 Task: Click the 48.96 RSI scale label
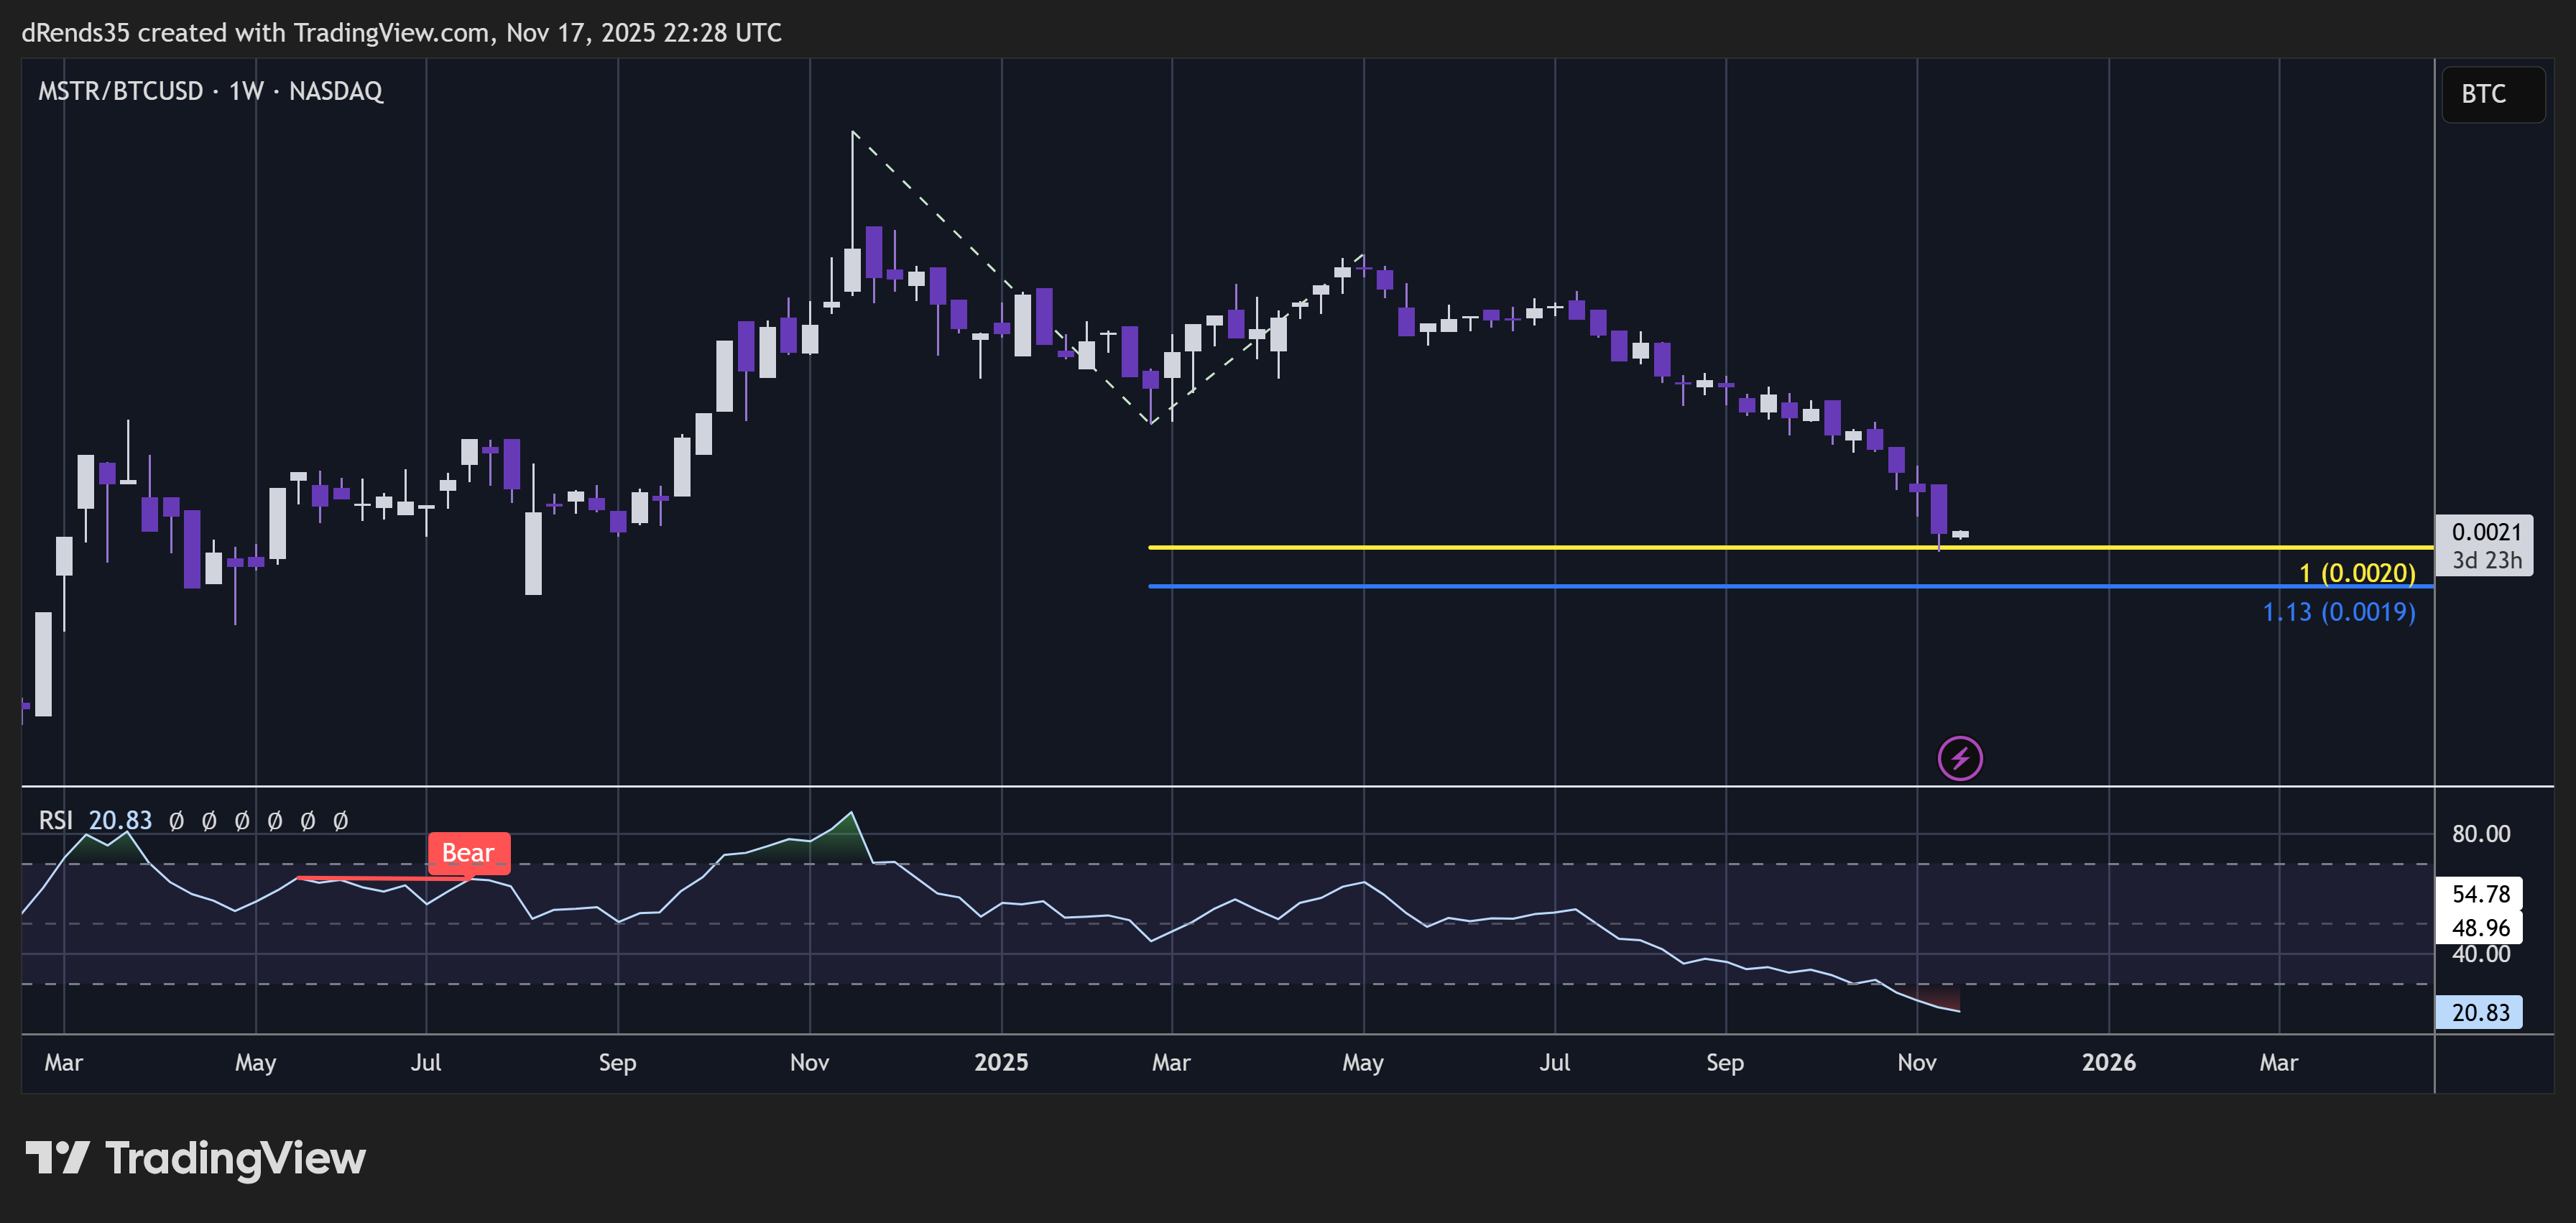click(2480, 927)
